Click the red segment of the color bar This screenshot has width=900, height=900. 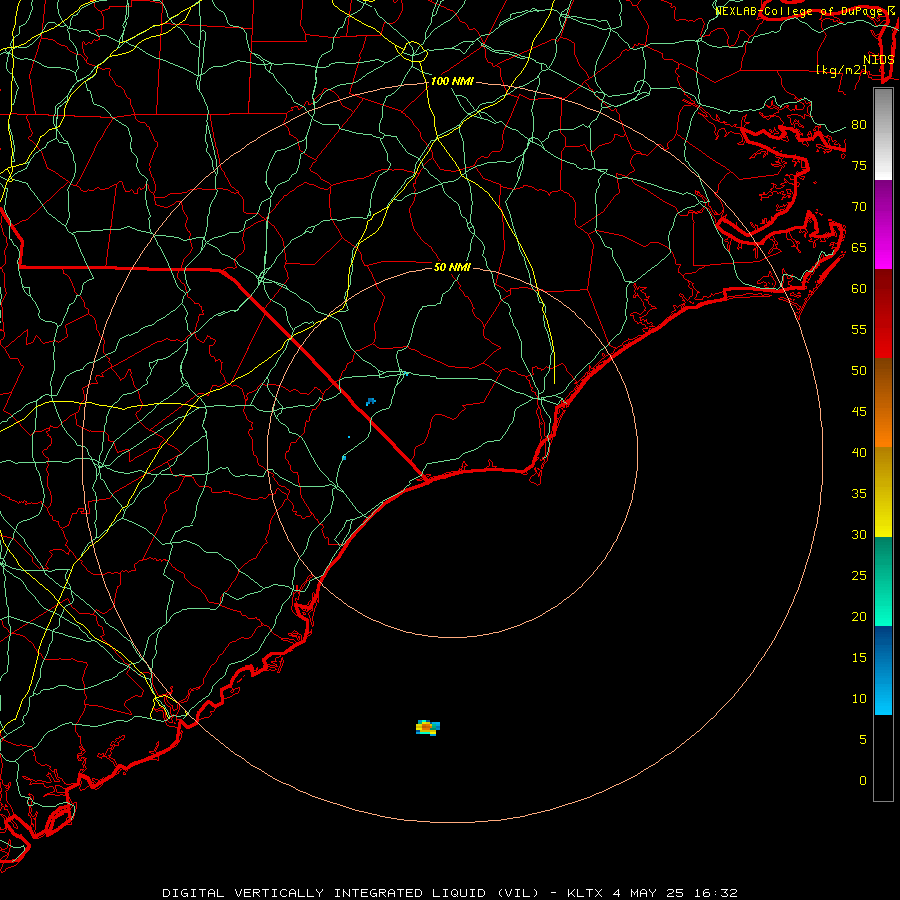pos(883,314)
